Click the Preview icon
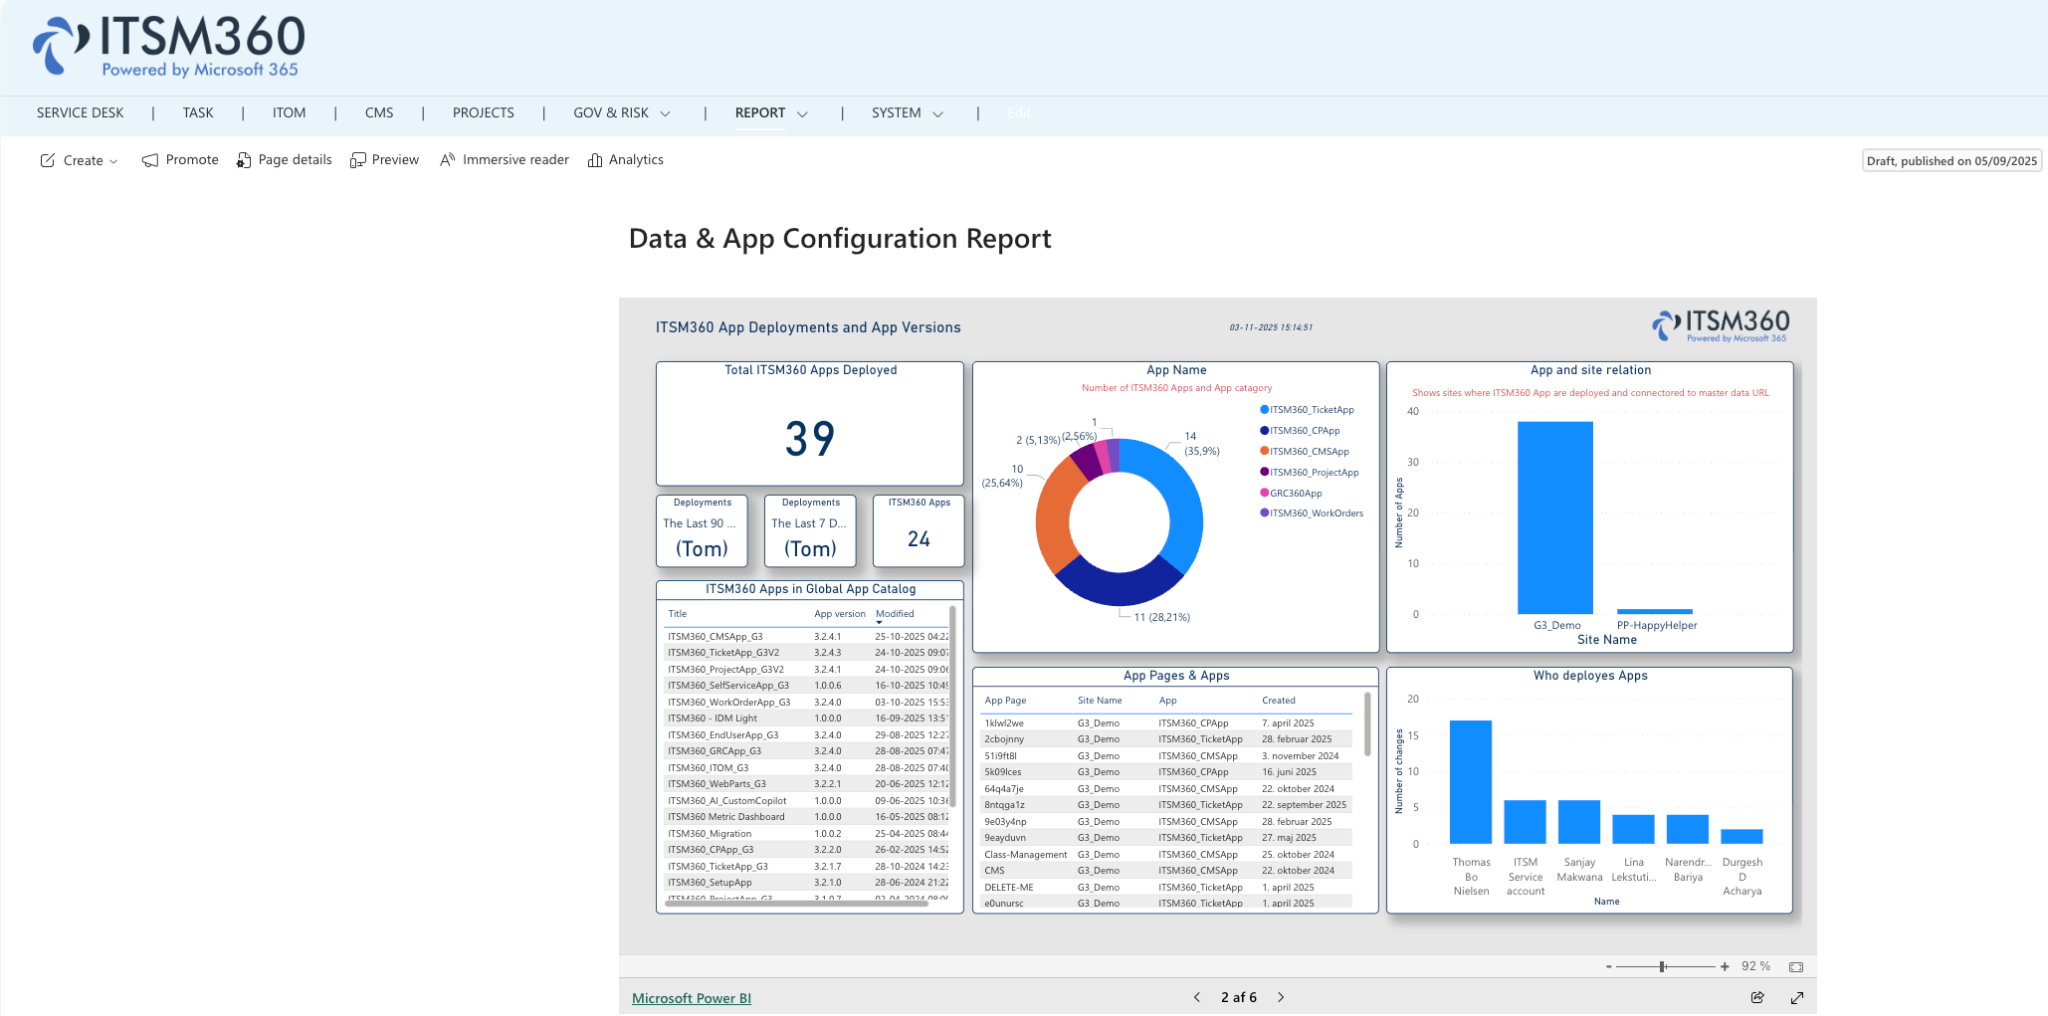This screenshot has height=1016, width=2048. point(357,160)
